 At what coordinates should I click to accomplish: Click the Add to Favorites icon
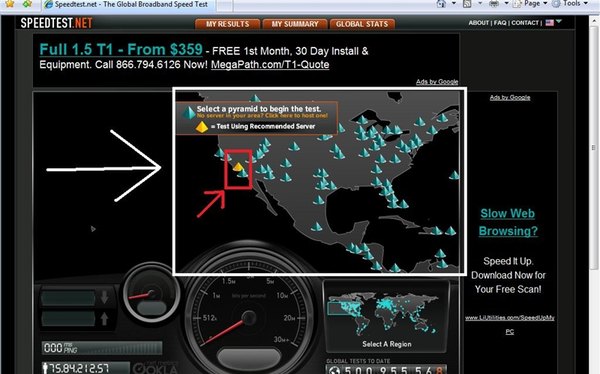[27, 4]
